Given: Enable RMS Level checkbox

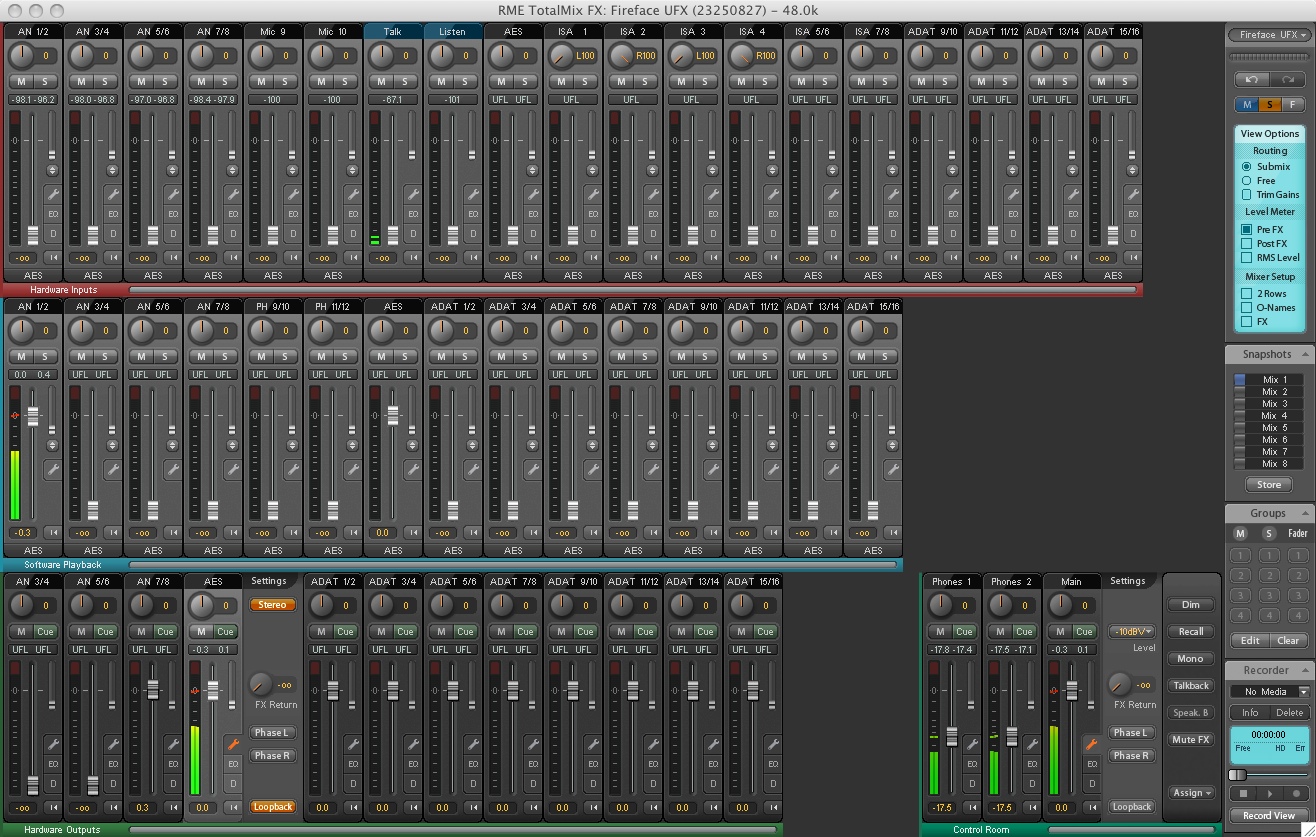Looking at the screenshot, I should click(1247, 257).
